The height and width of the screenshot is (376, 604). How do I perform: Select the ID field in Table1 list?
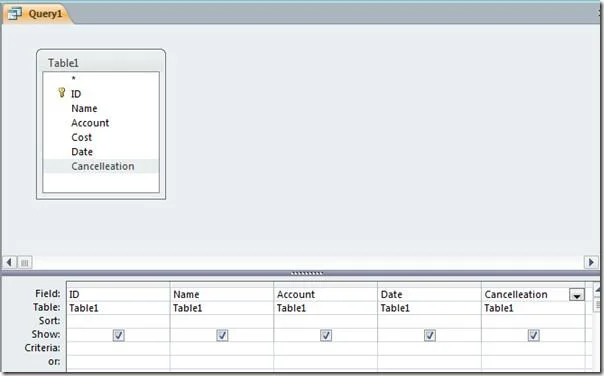[x=101, y=94]
